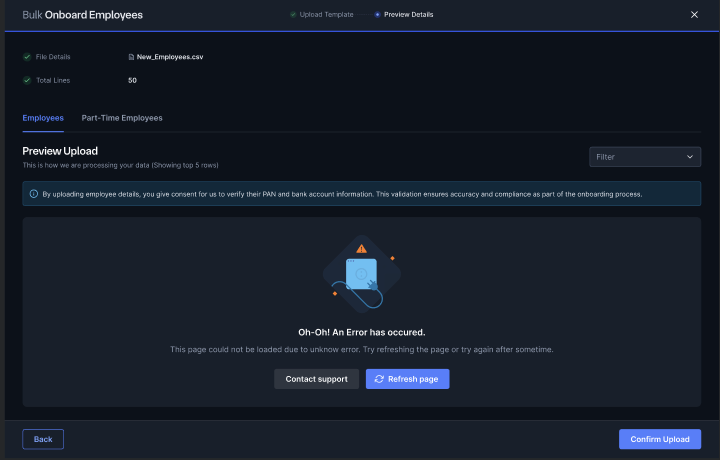The image size is (720, 460).
Task: Click the PAN and bank consent notice text
Action: pyautogui.click(x=342, y=194)
